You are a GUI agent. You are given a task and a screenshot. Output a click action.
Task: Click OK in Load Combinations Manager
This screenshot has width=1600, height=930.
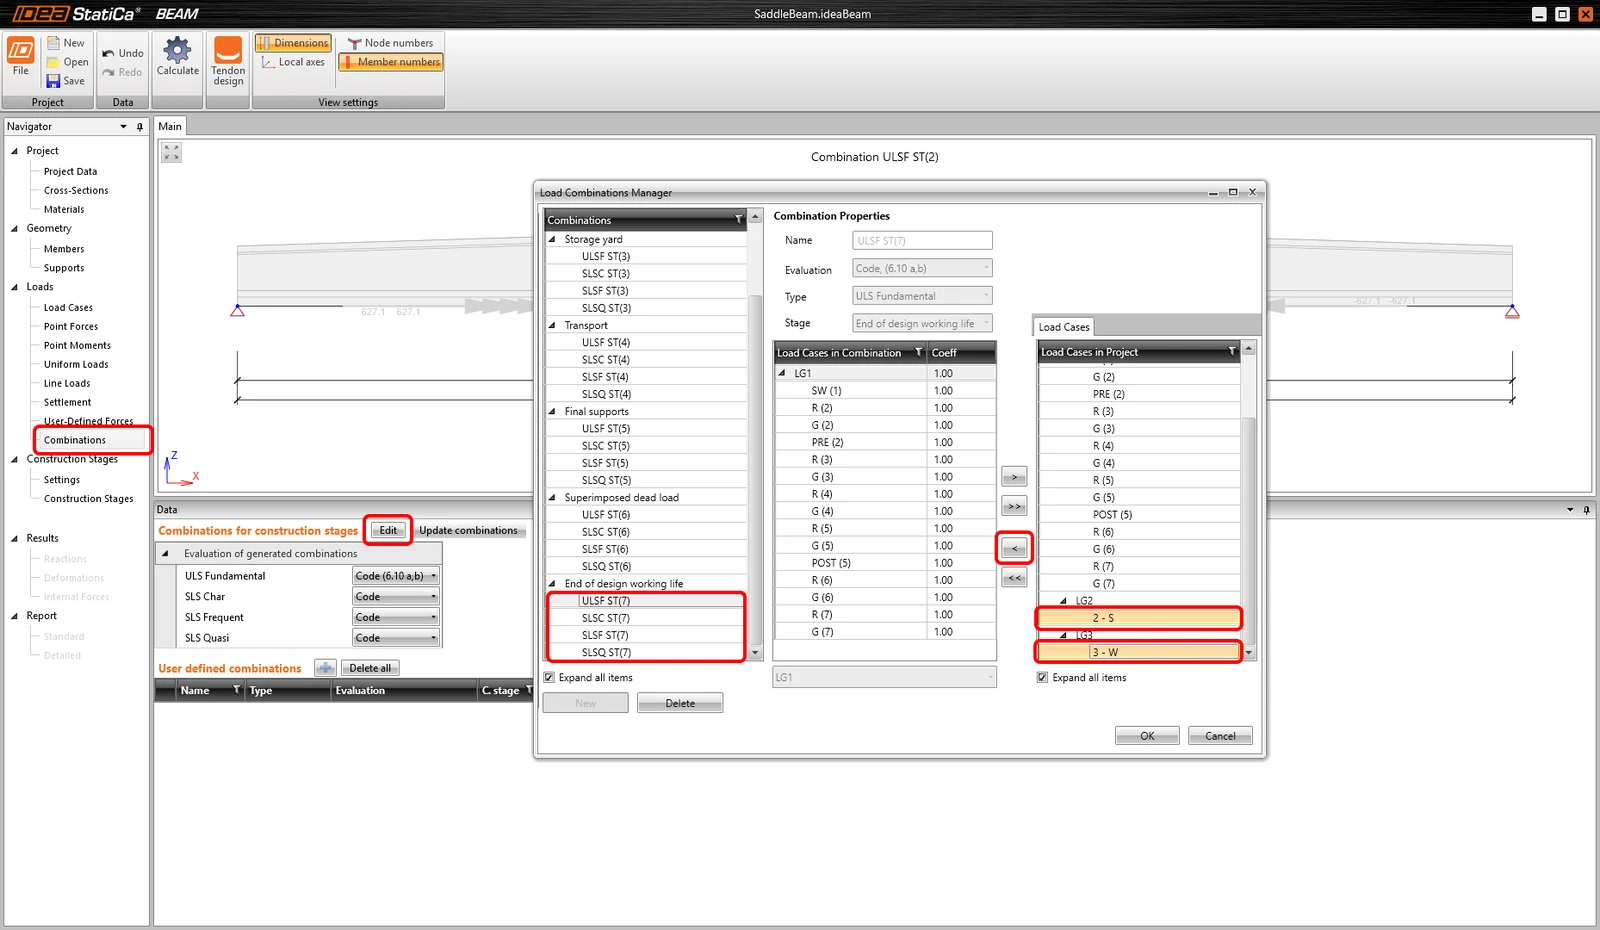[1147, 736]
